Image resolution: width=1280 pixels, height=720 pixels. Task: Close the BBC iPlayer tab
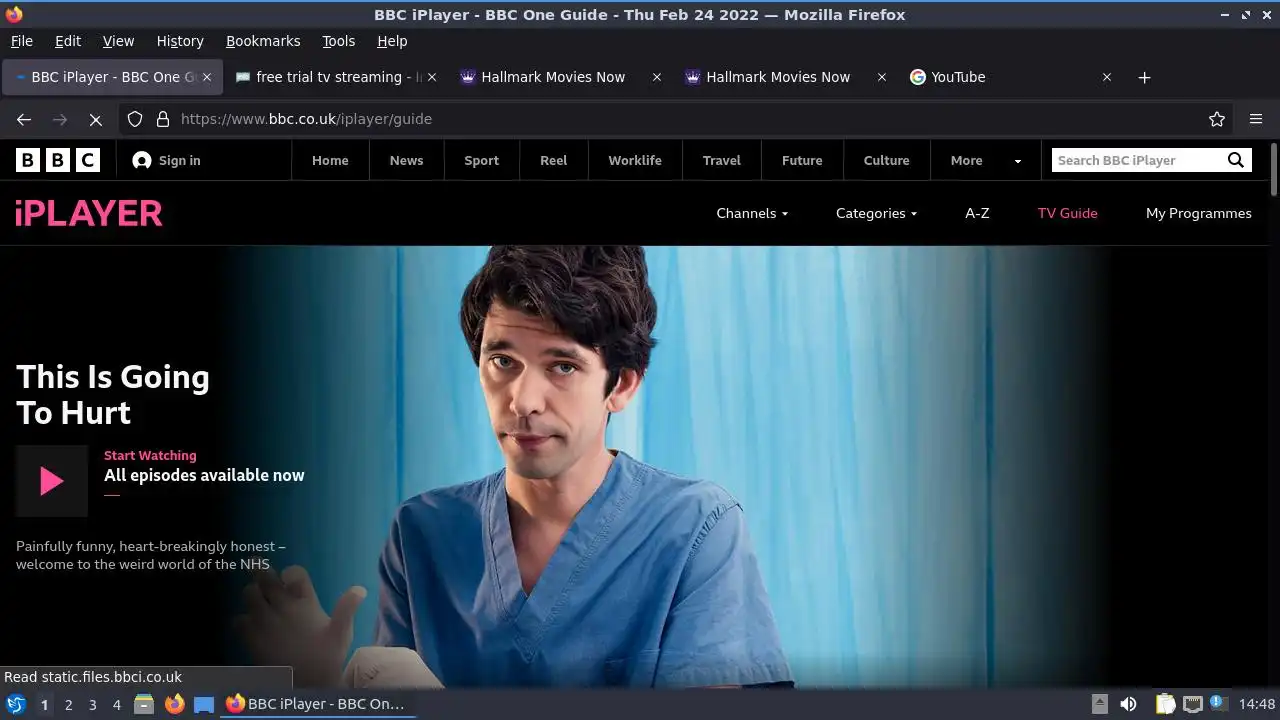coord(208,77)
